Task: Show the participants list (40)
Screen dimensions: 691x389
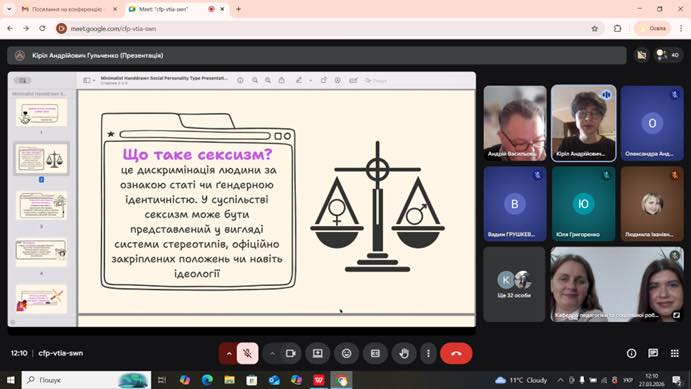Action: 668,55
